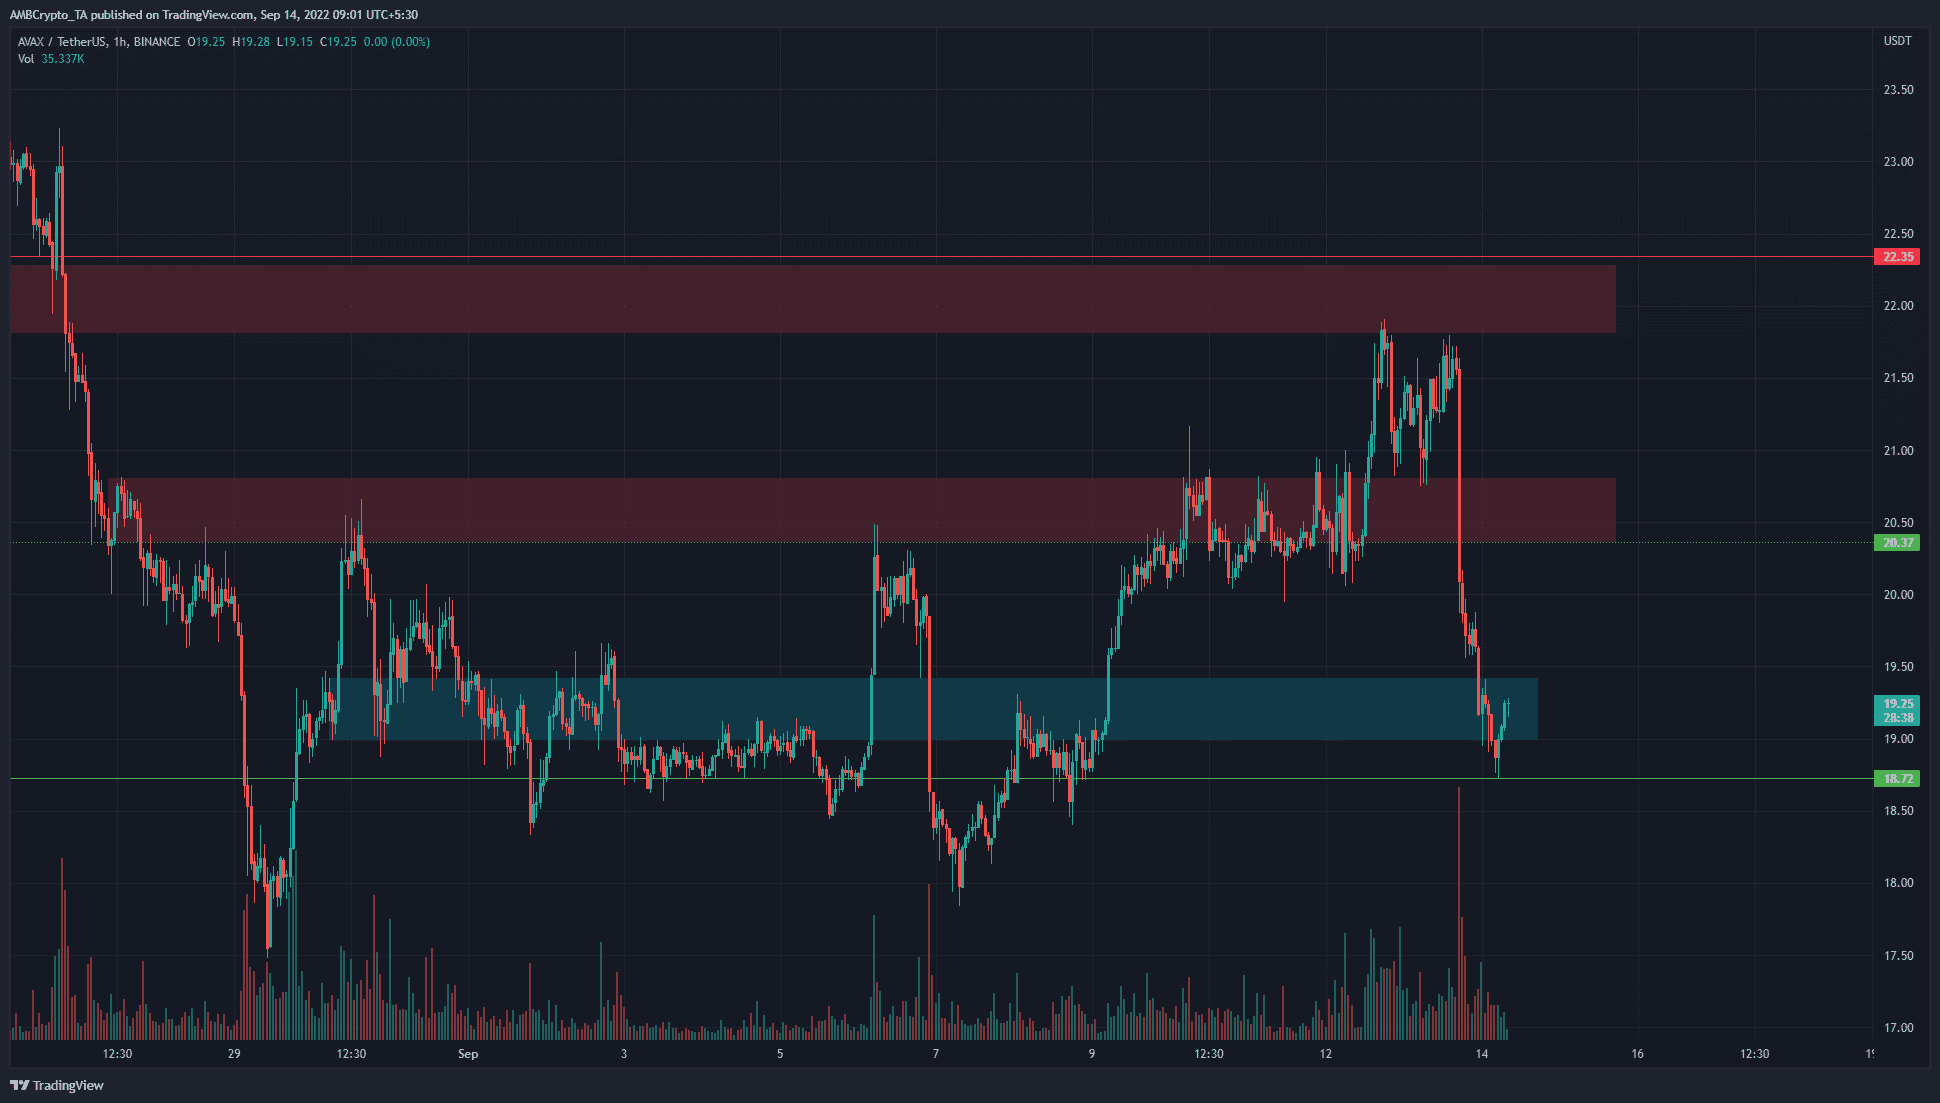Click the 19.50 price axis value

click(1898, 667)
